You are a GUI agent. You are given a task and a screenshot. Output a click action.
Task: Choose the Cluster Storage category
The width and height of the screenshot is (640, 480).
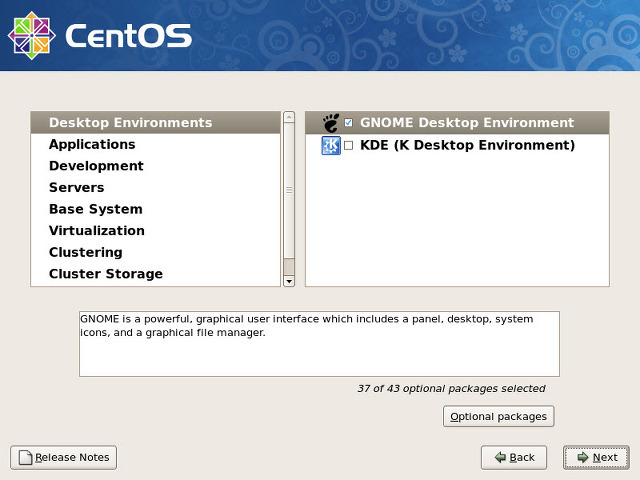(156, 274)
